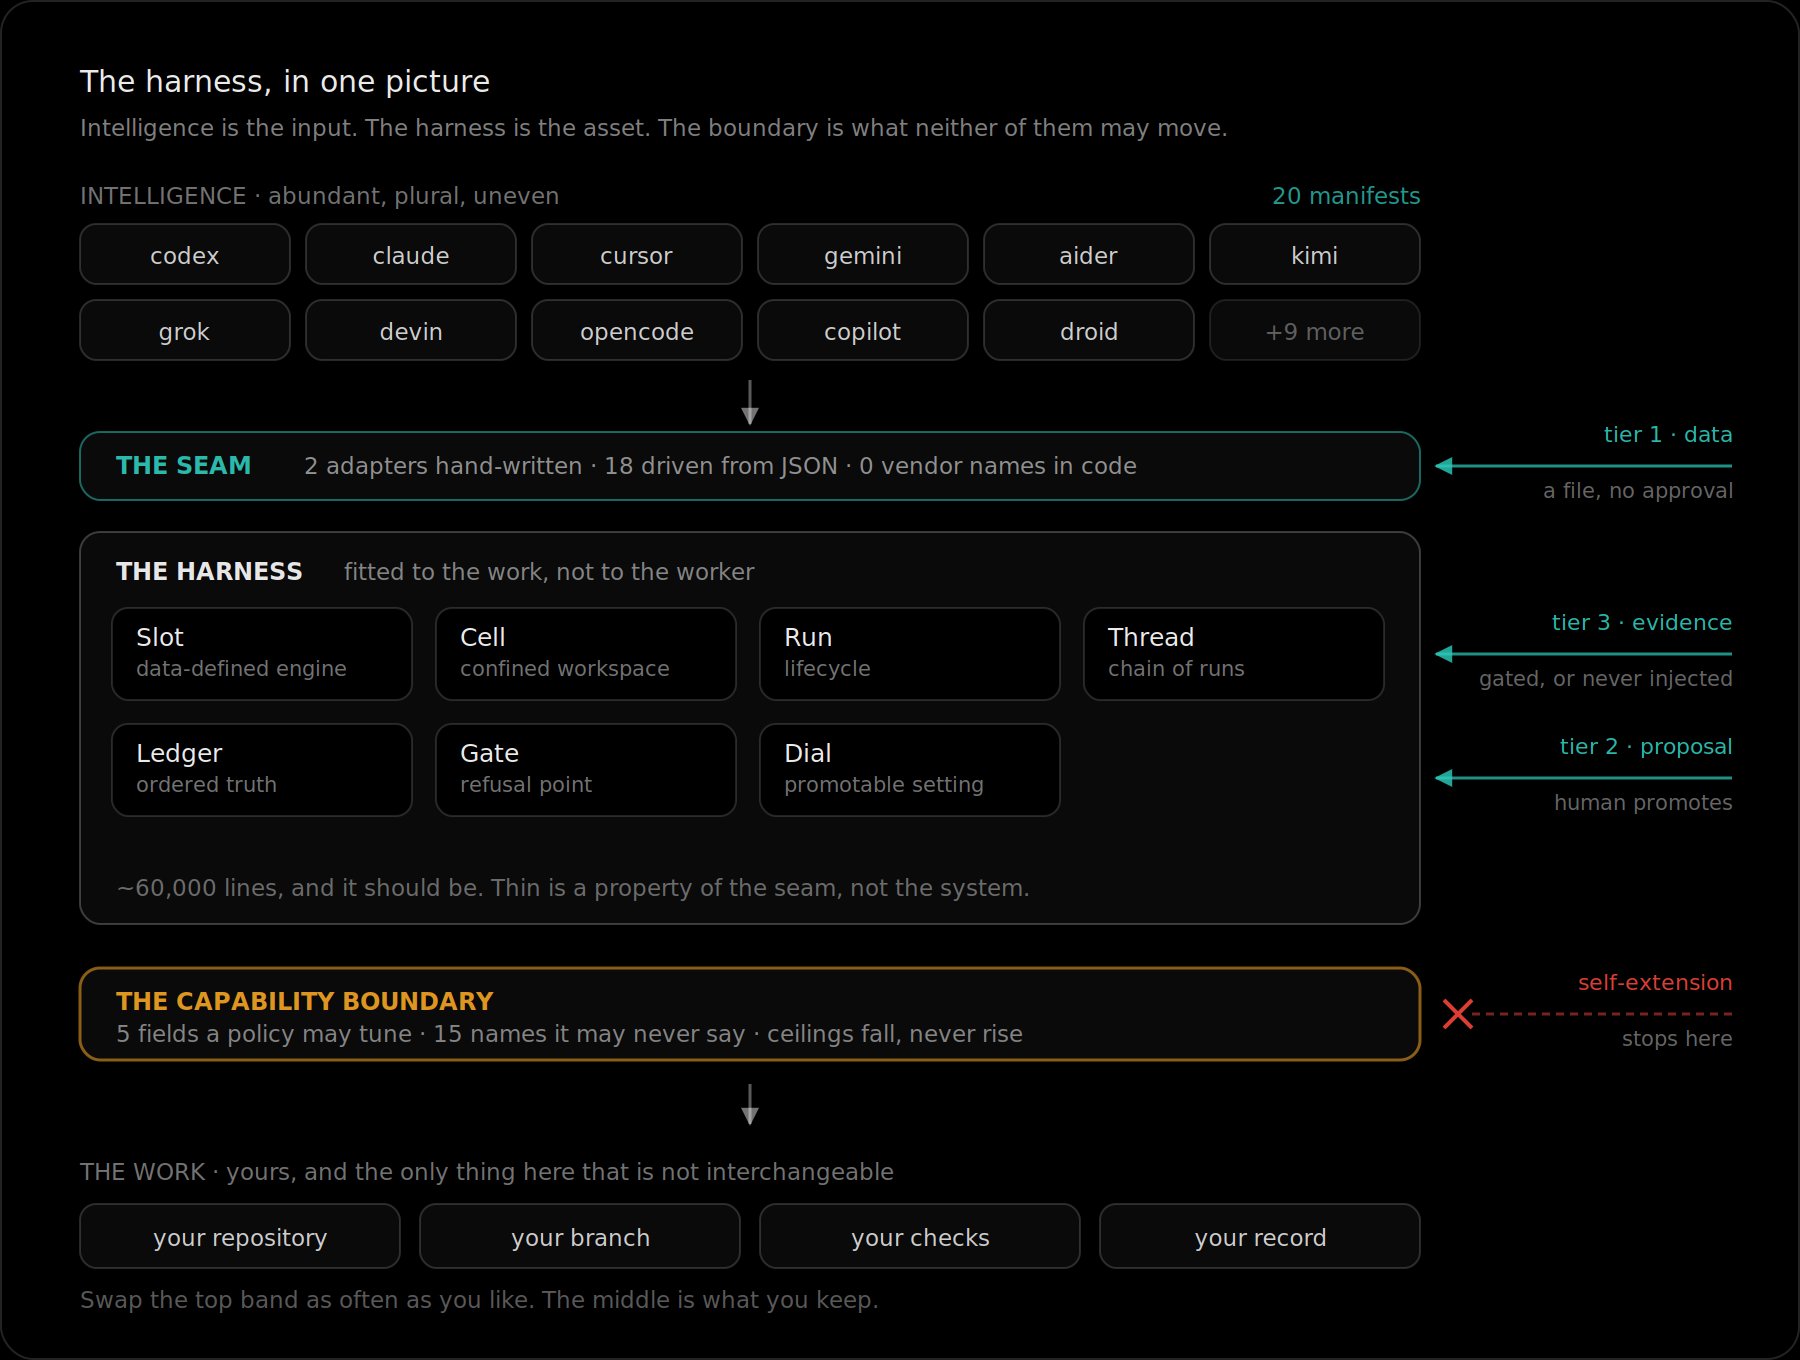Viewport: 1800px width, 1360px height.
Task: Click the "your repository" box
Action: click(x=240, y=1236)
